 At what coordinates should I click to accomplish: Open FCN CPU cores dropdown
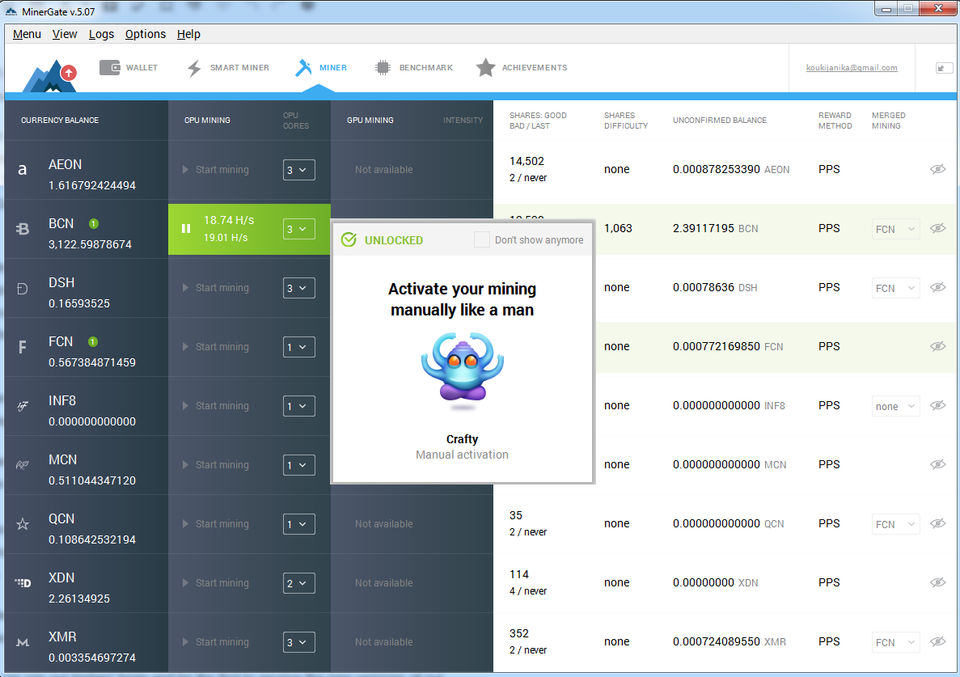(299, 347)
